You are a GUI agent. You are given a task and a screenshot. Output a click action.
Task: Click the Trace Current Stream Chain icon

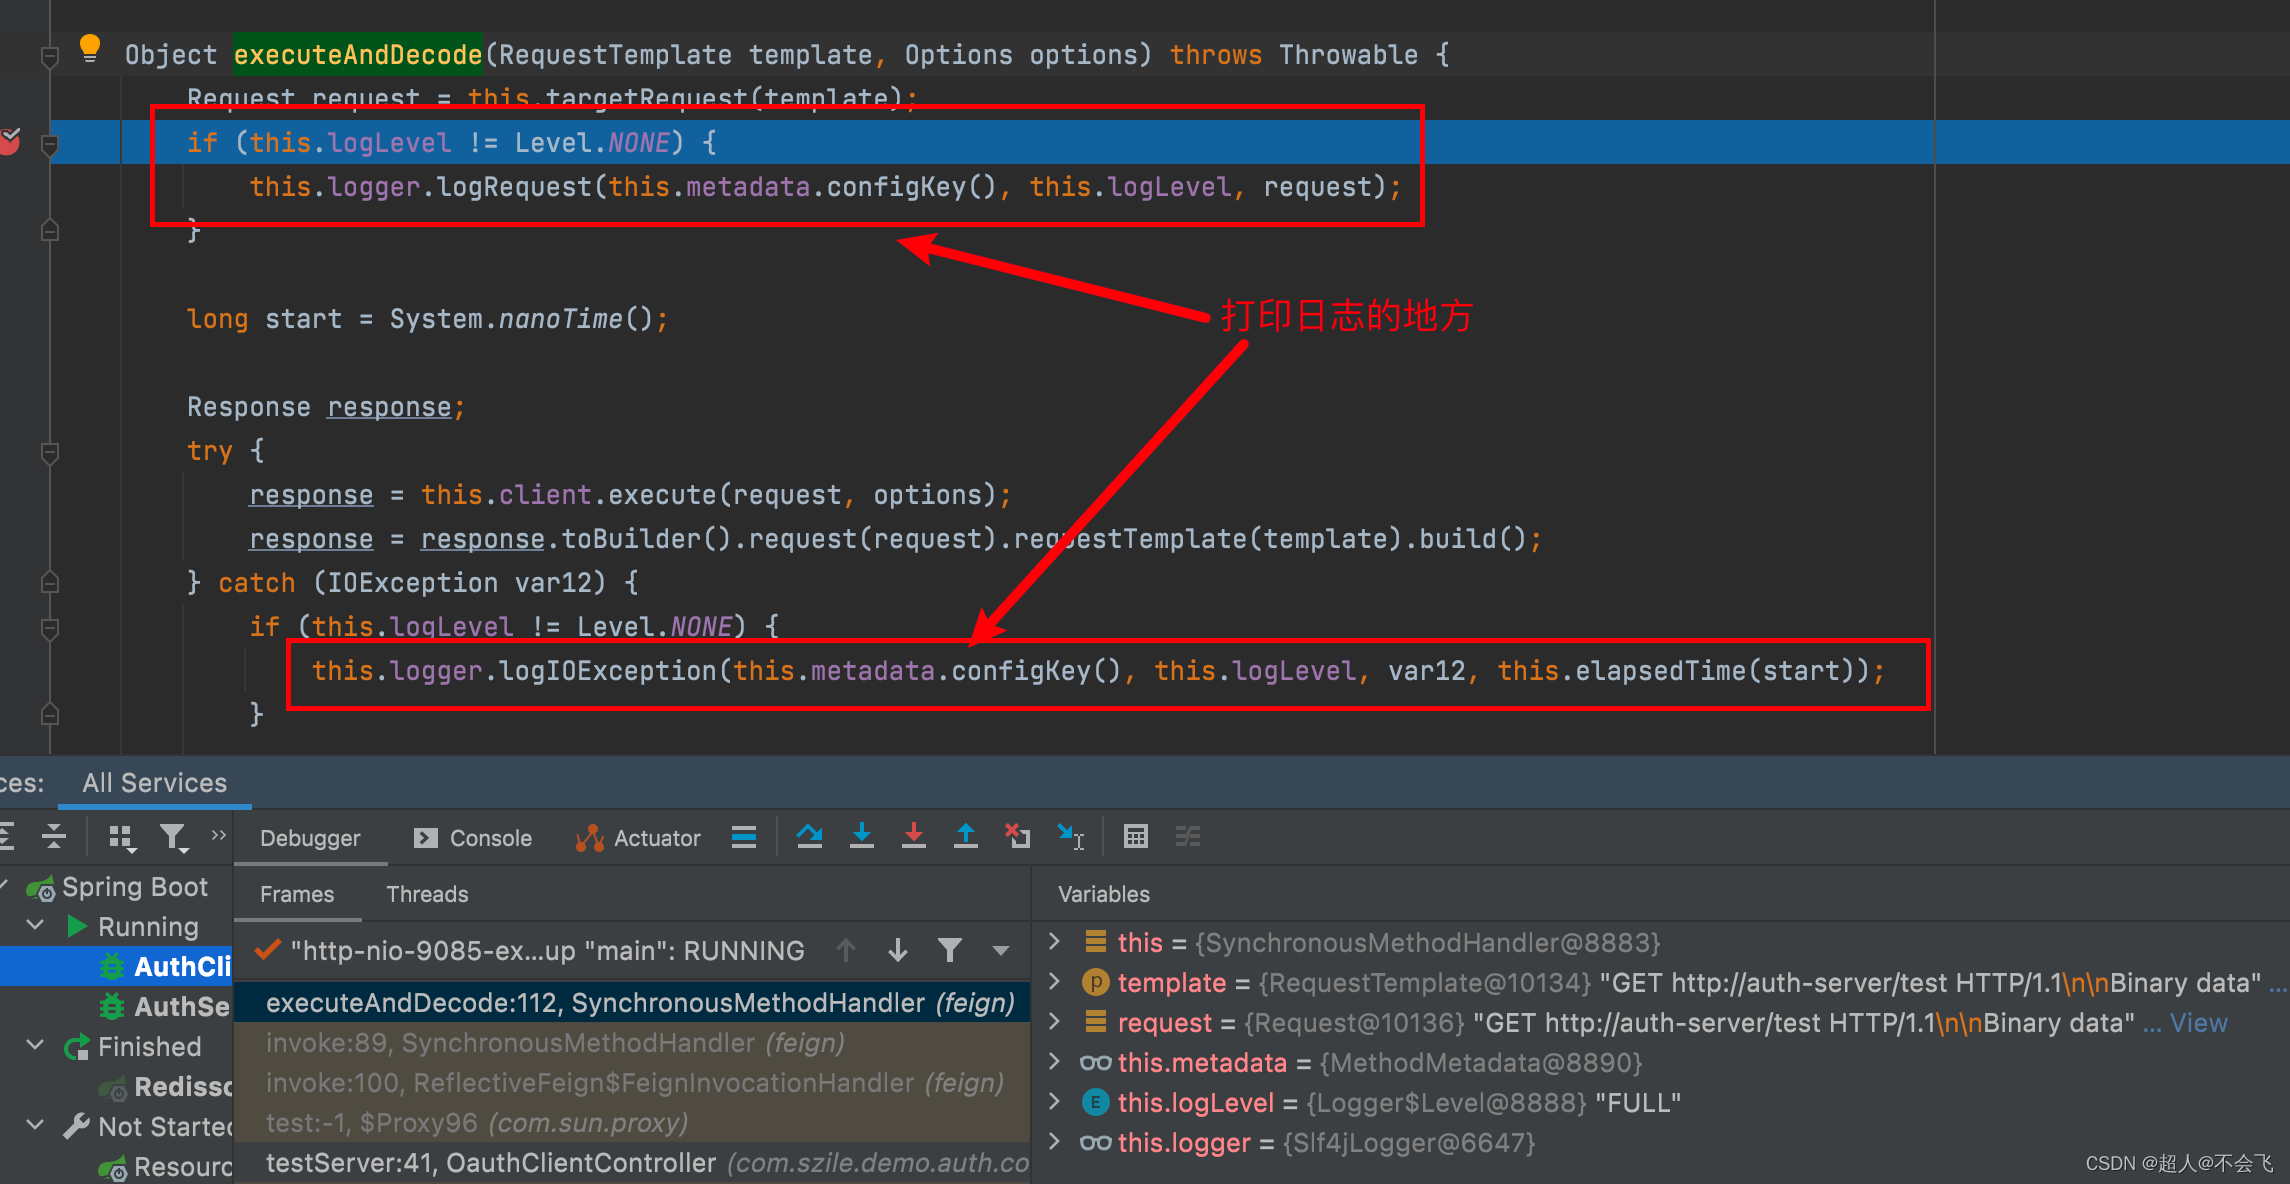click(x=1188, y=836)
